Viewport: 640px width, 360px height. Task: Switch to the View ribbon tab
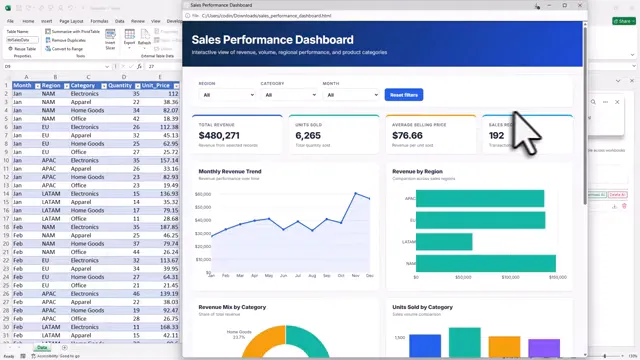(156, 21)
